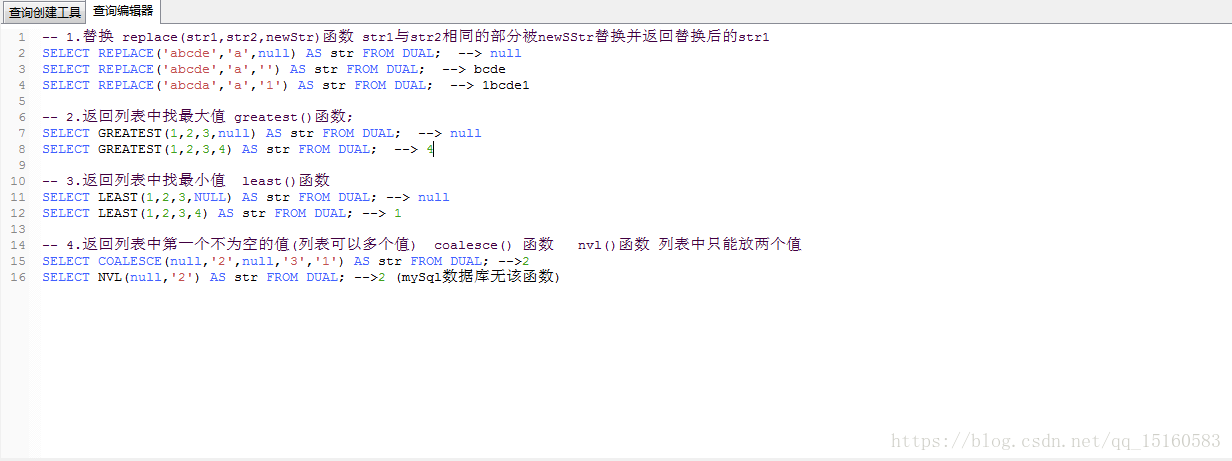The image size is (1232, 461).
Task: Click the result text '--> 1bcde1'
Action: click(490, 85)
